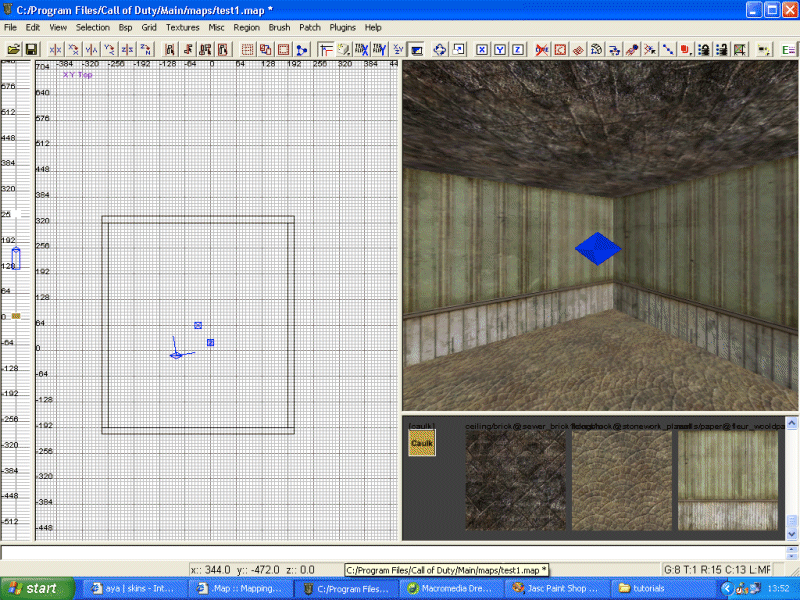This screenshot has height=600, width=800.
Task: Toggle the X axis lock button
Action: point(482,49)
